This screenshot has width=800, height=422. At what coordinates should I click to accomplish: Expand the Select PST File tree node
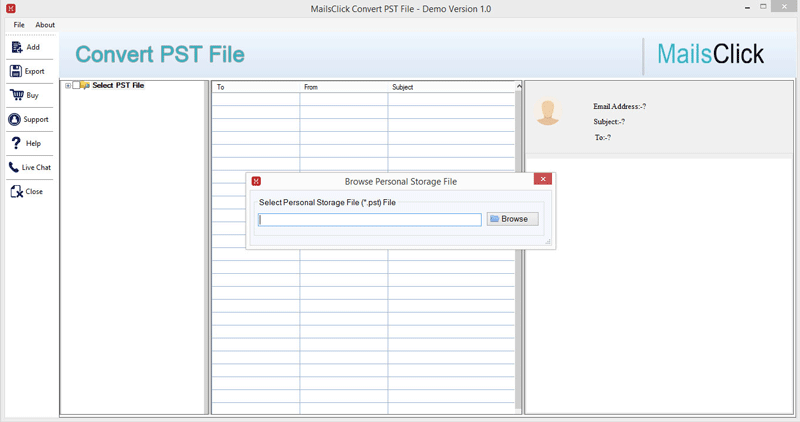click(68, 86)
